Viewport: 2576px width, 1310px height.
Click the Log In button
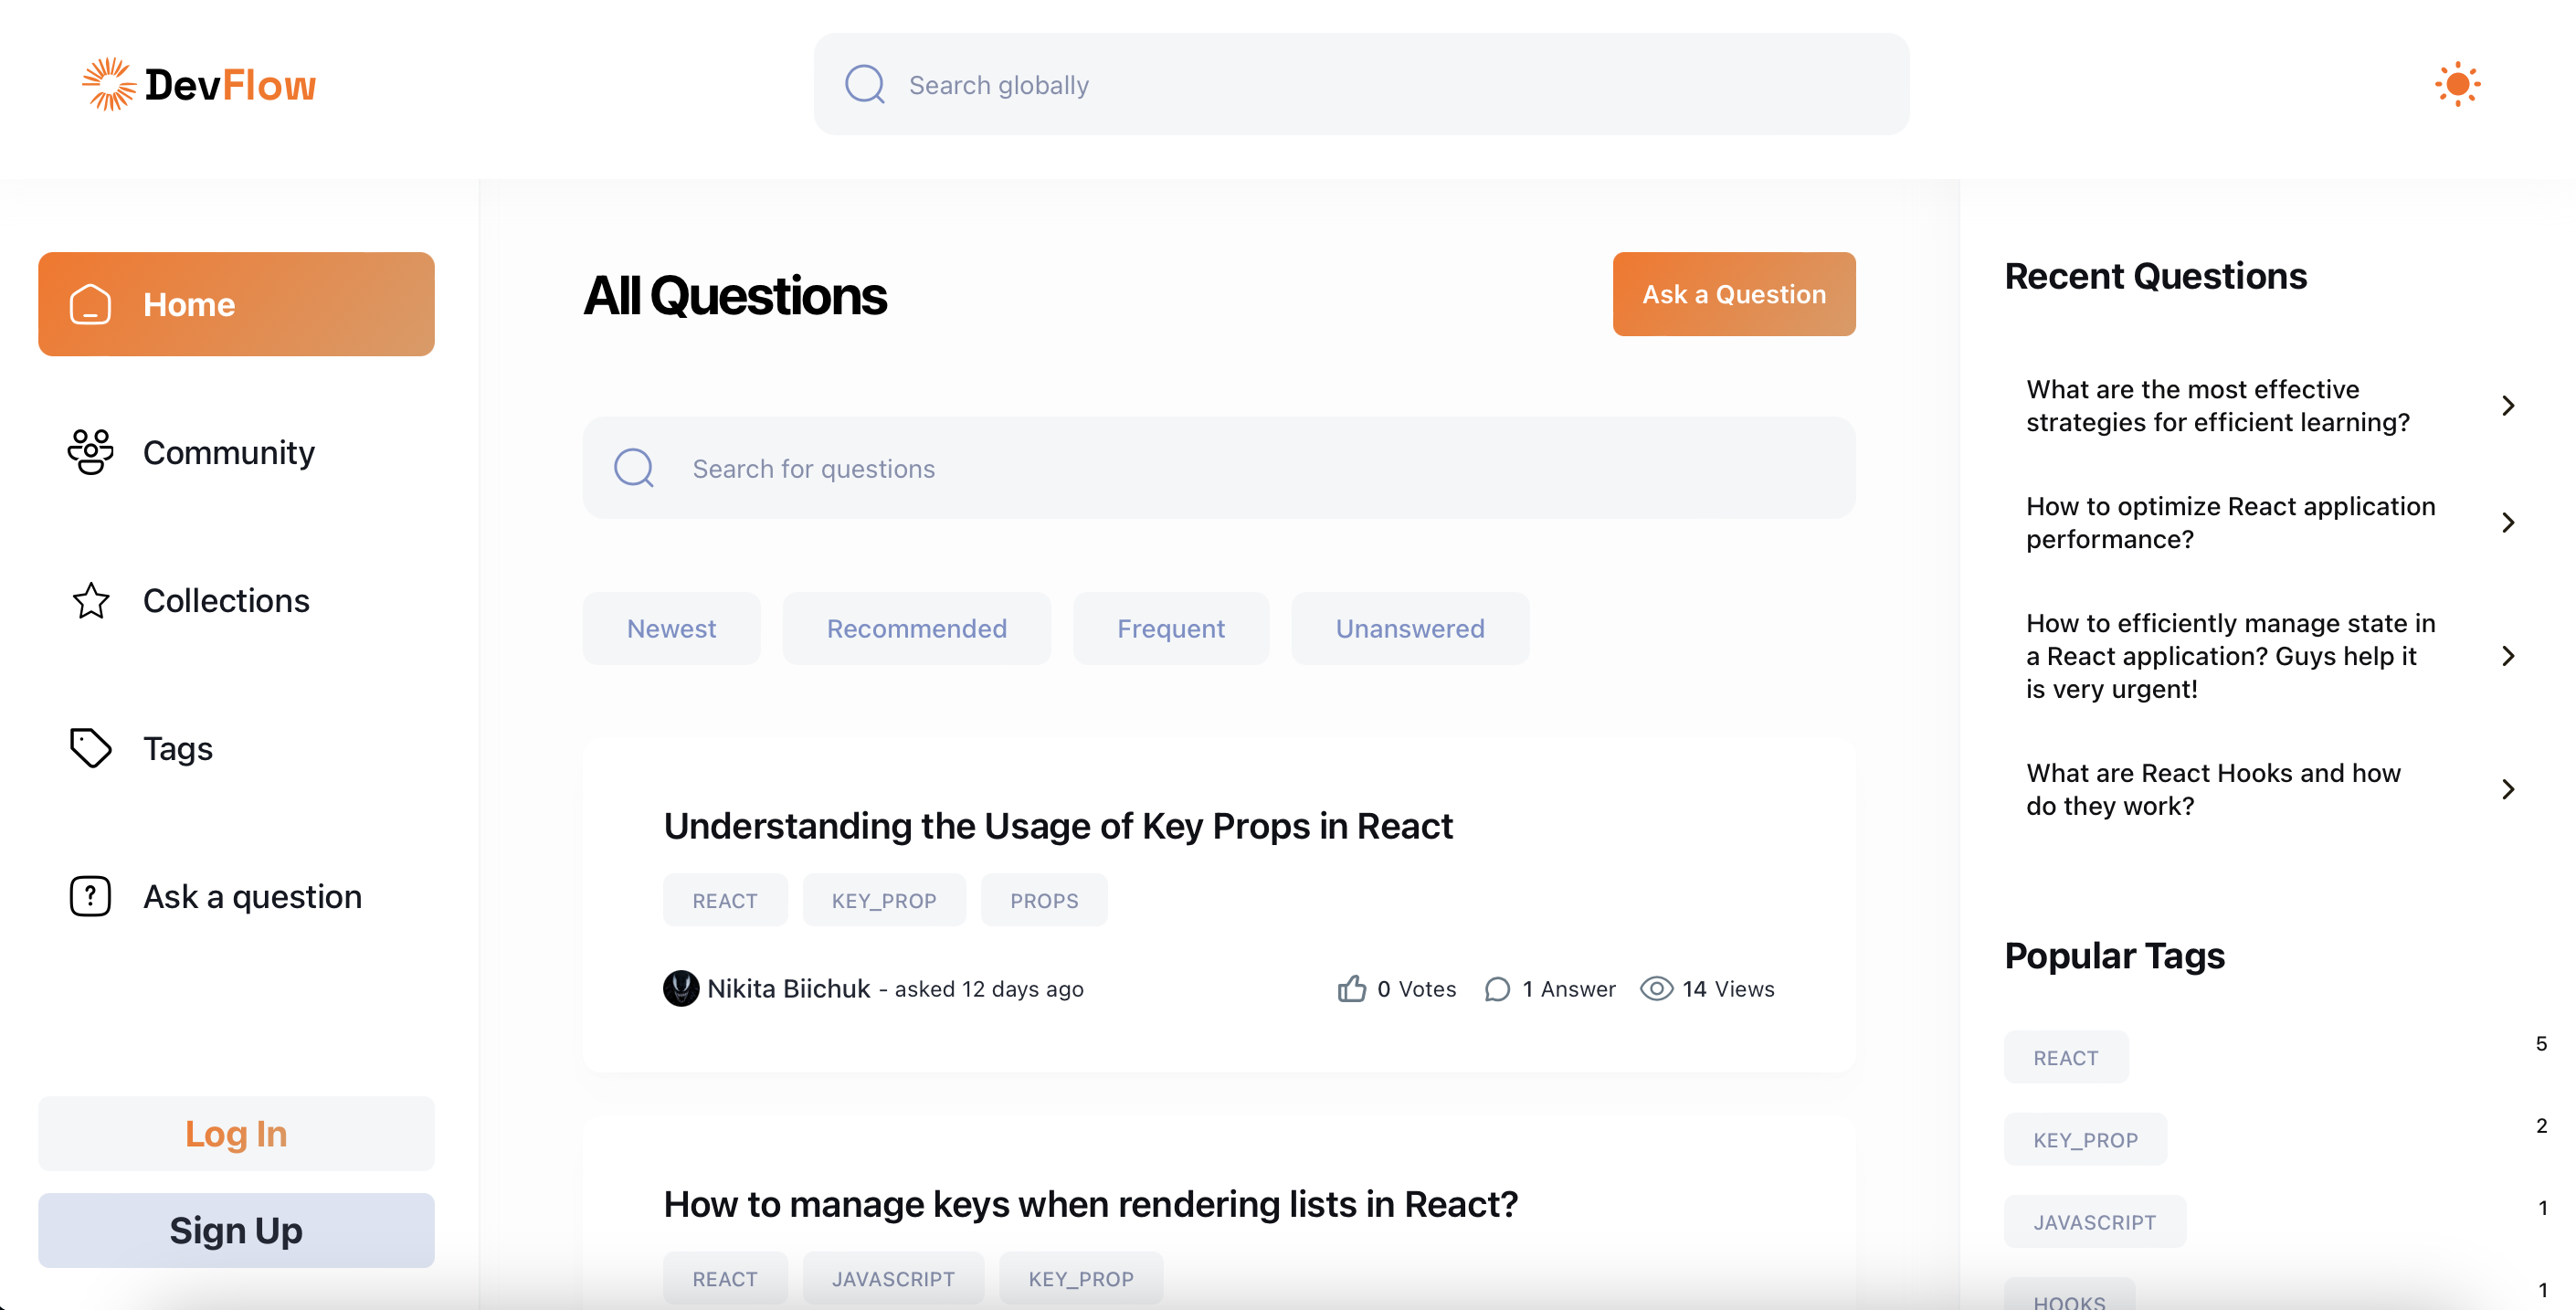[x=236, y=1133]
